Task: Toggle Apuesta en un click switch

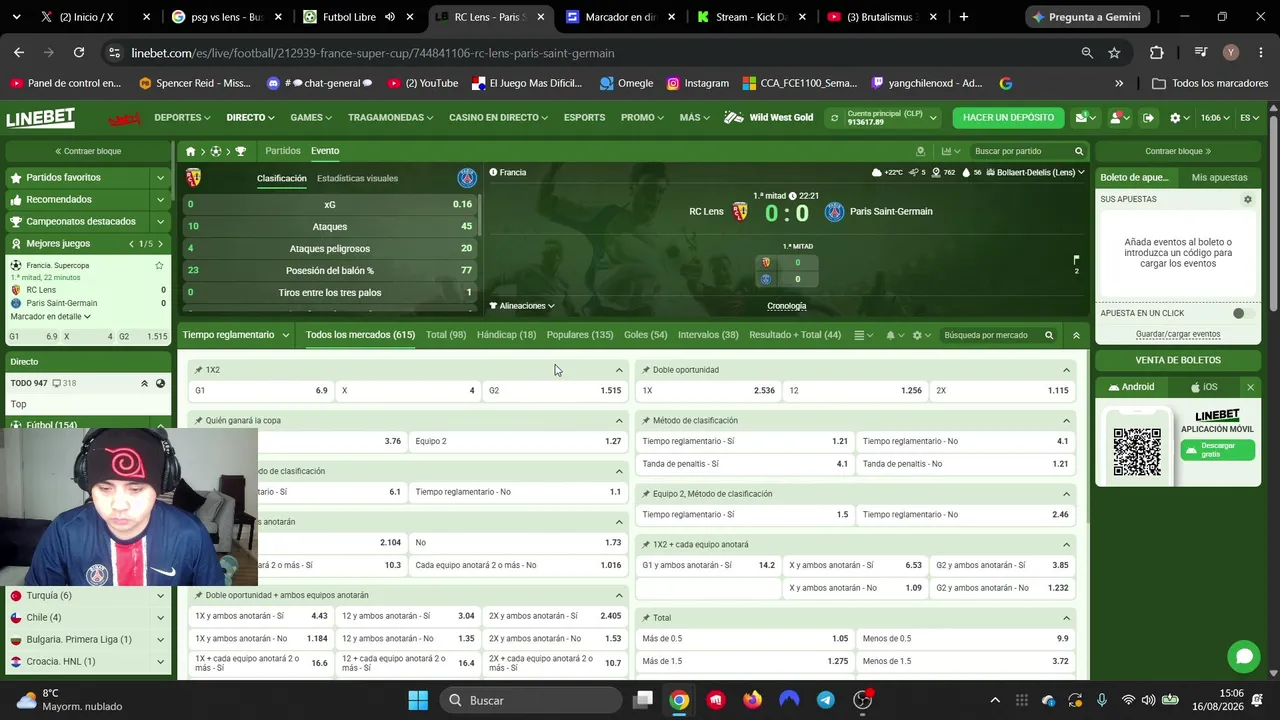Action: click(1241, 313)
